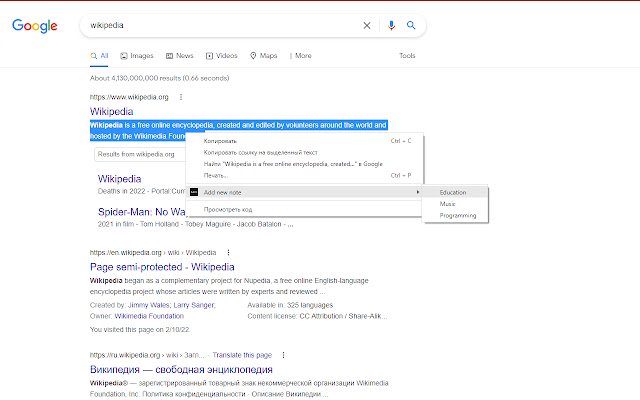
Task: Click the ru.wikipedia.org breadcrumb URL
Action: (x=147, y=355)
